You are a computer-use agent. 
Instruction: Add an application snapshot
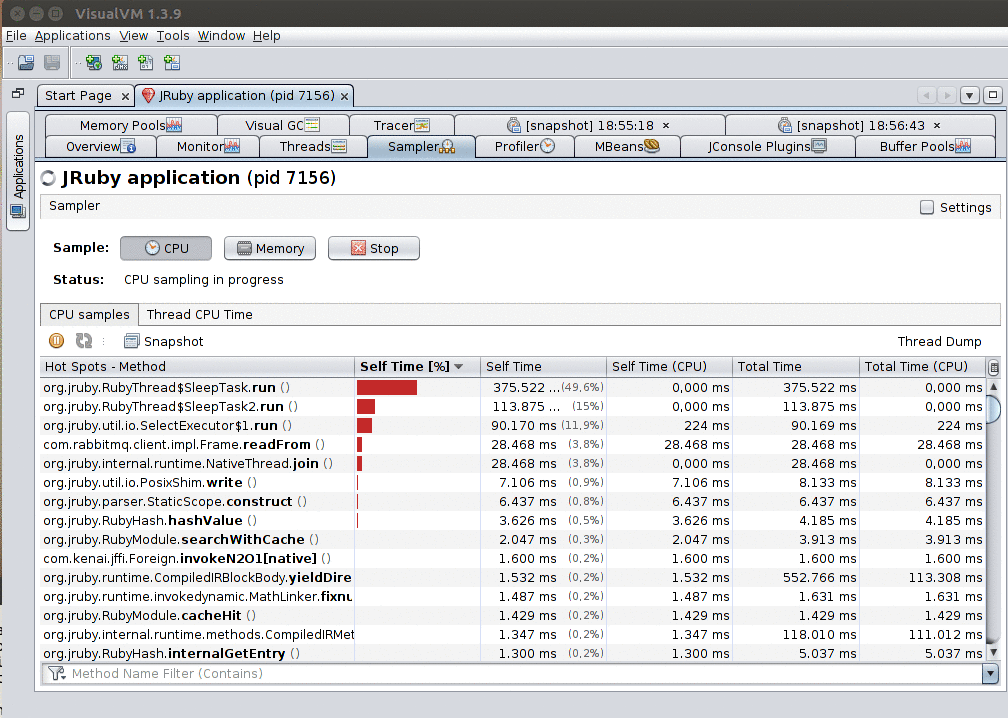(172, 62)
